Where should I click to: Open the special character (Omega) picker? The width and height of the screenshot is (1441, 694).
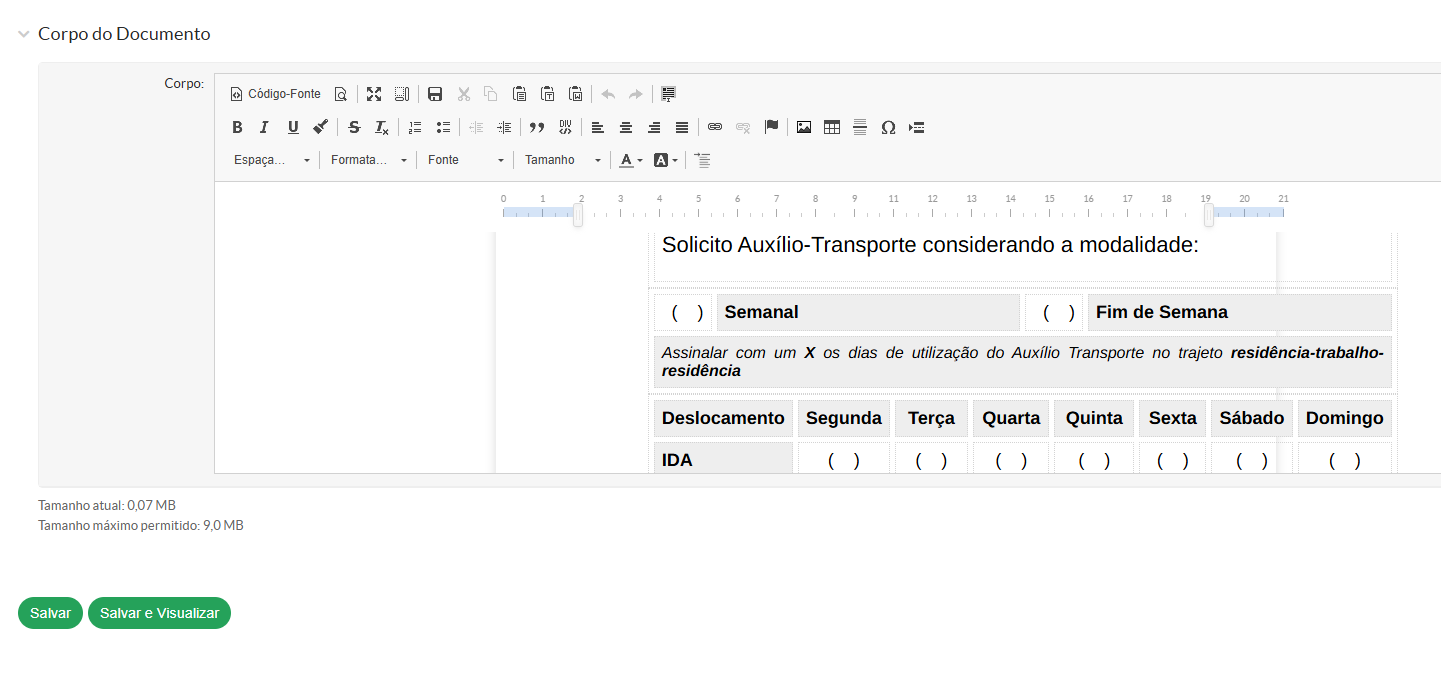tap(887, 127)
